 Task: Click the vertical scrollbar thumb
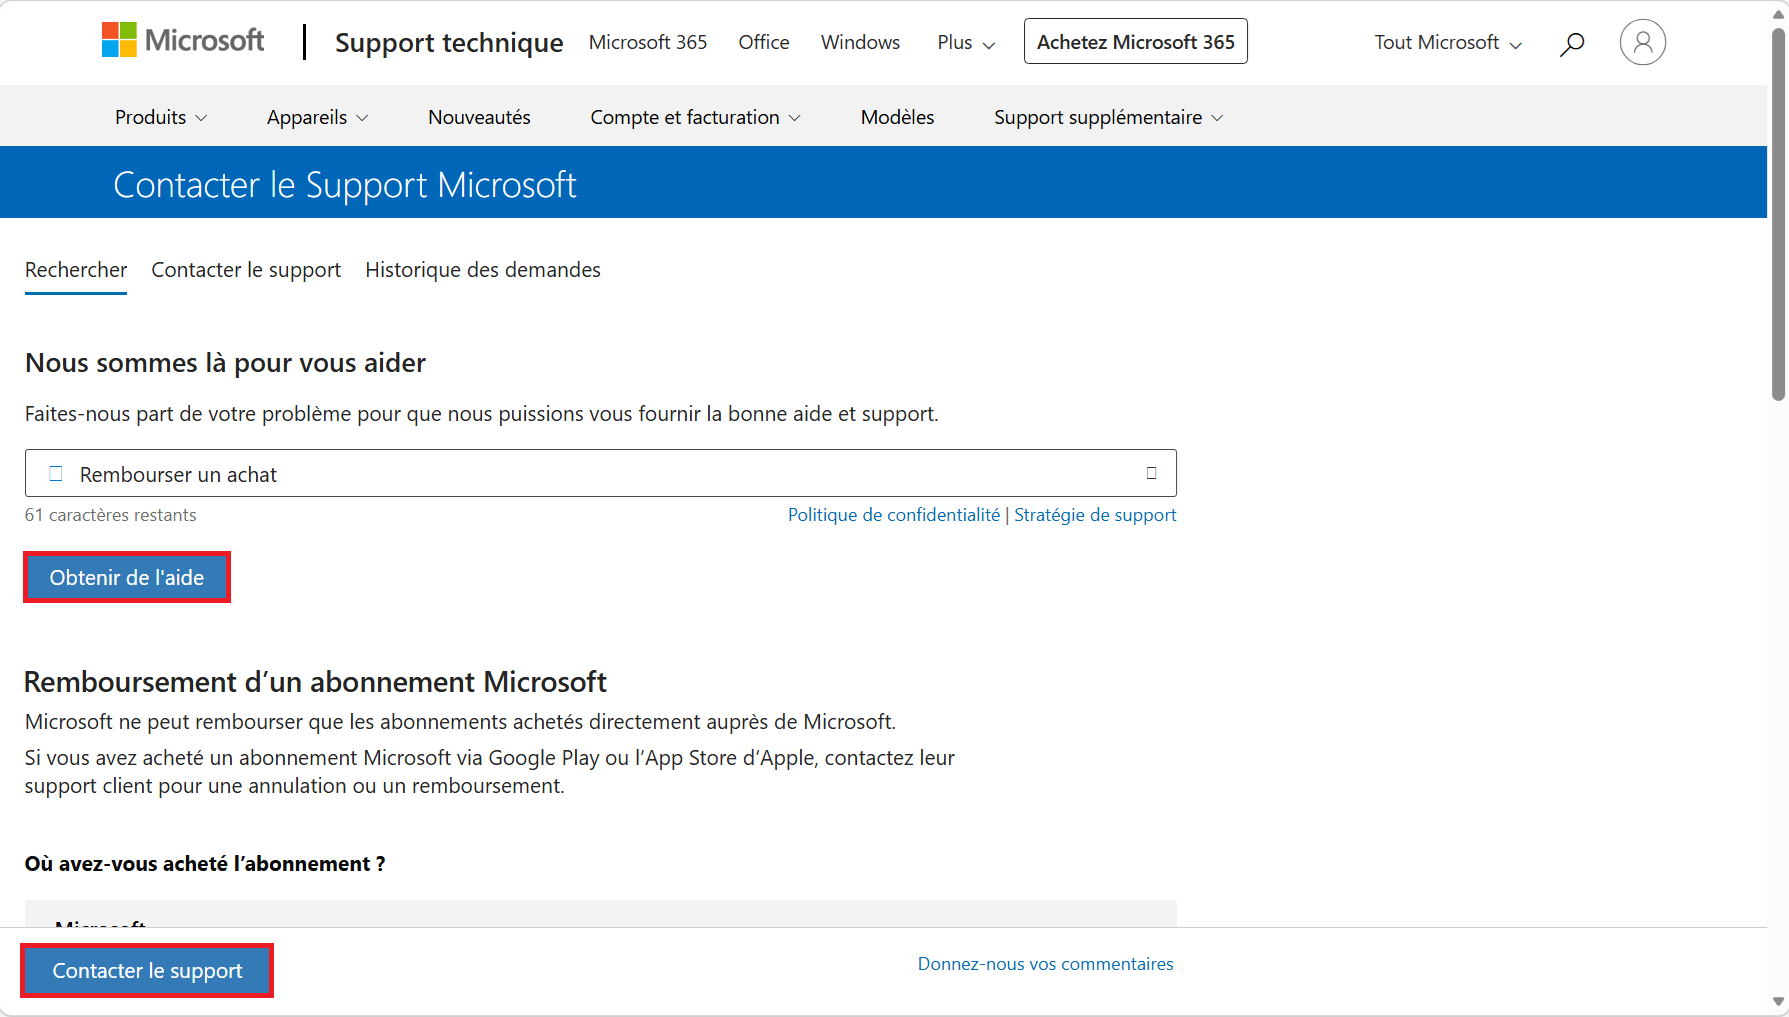click(x=1778, y=214)
